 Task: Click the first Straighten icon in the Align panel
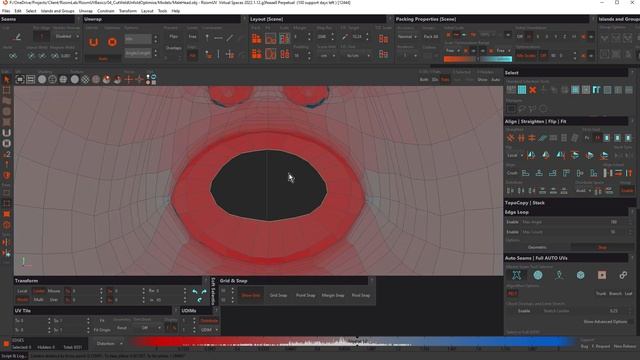coord(510,138)
